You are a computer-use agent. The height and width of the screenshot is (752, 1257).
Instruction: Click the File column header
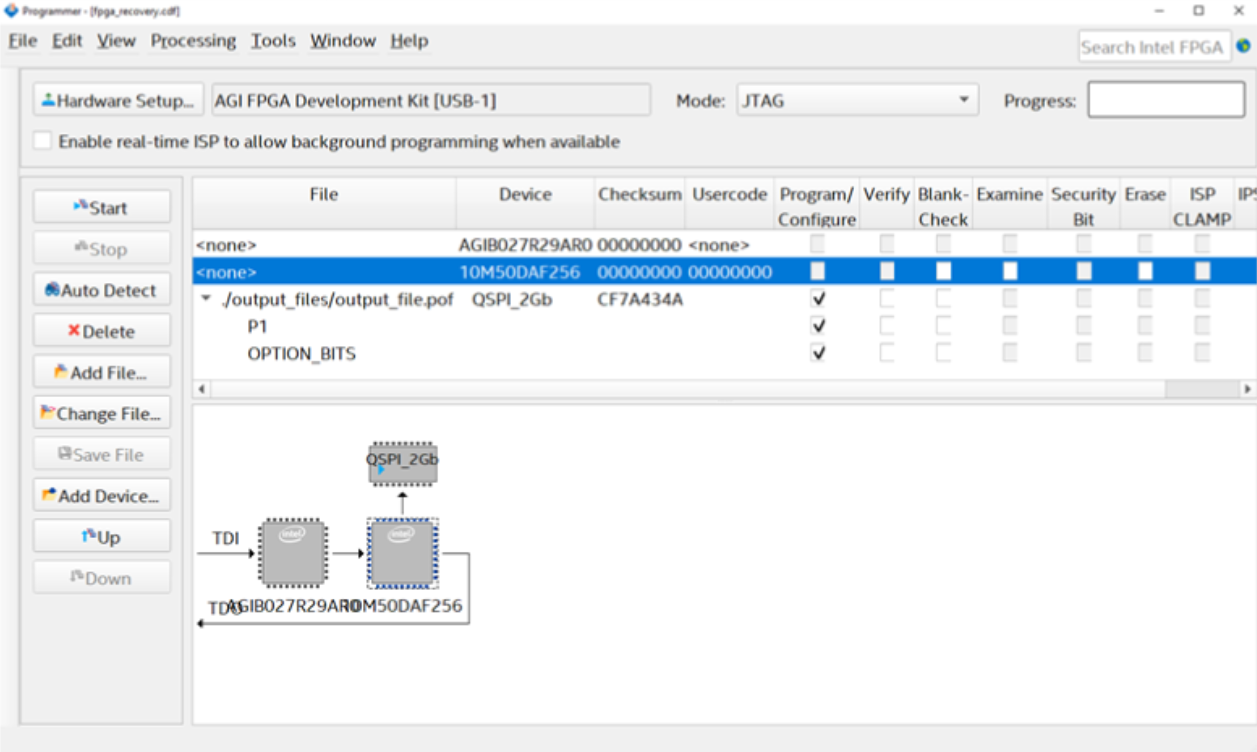[324, 205]
